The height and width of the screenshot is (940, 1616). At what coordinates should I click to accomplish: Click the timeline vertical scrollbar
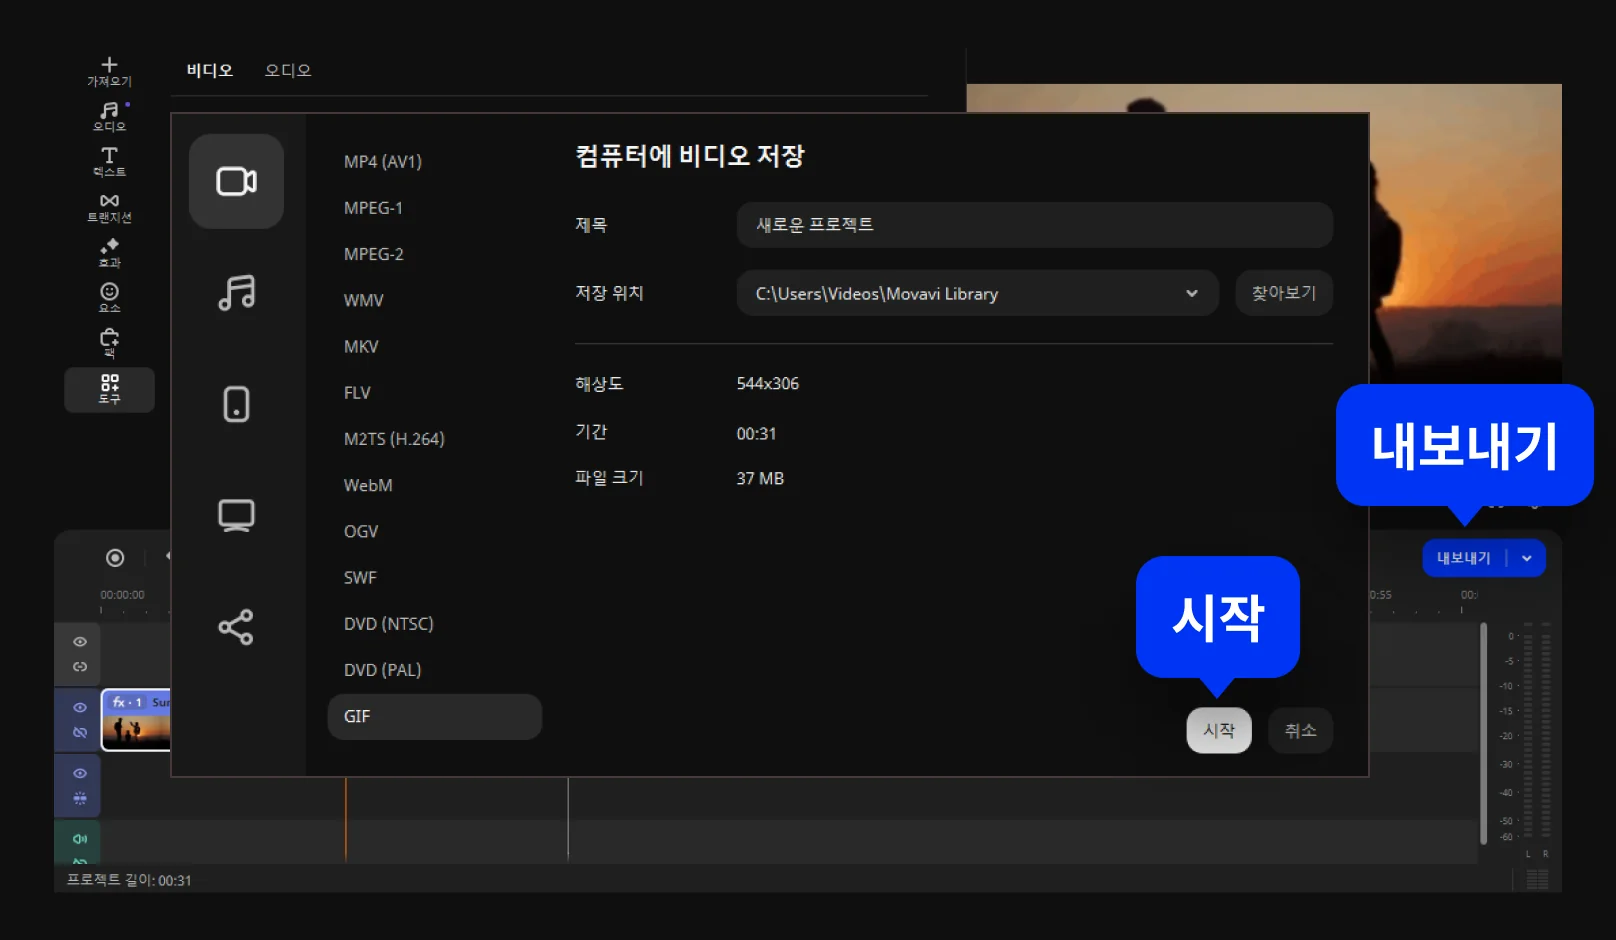(x=1483, y=733)
